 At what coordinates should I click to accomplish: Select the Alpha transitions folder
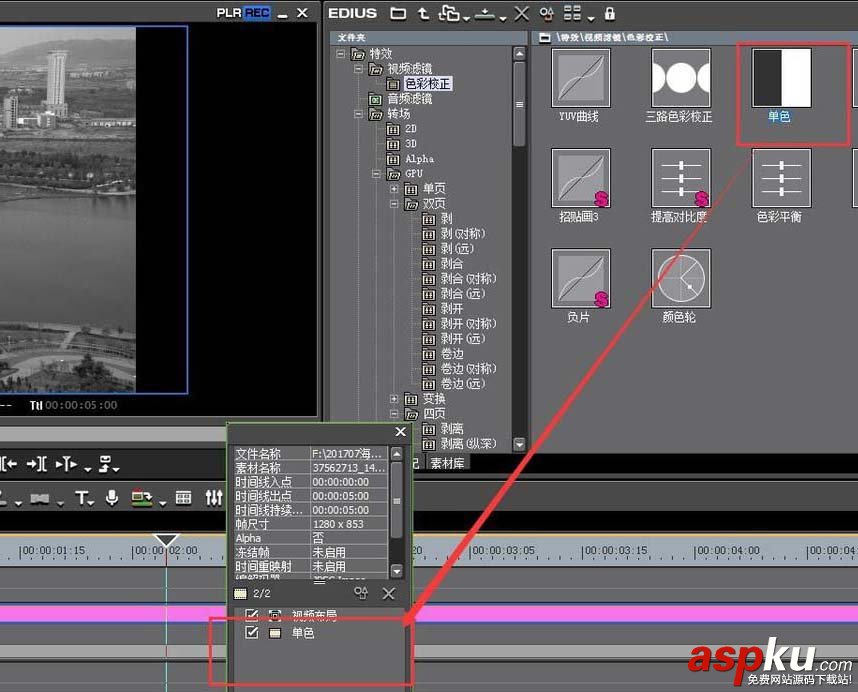point(420,159)
